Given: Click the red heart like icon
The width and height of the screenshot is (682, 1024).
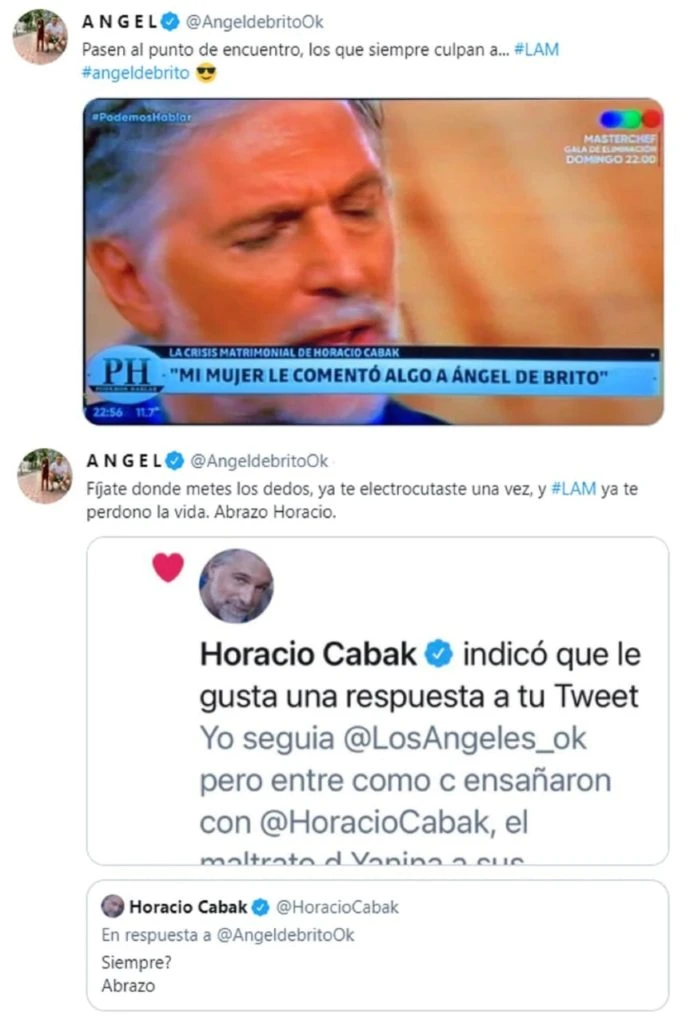Looking at the screenshot, I should pyautogui.click(x=168, y=567).
